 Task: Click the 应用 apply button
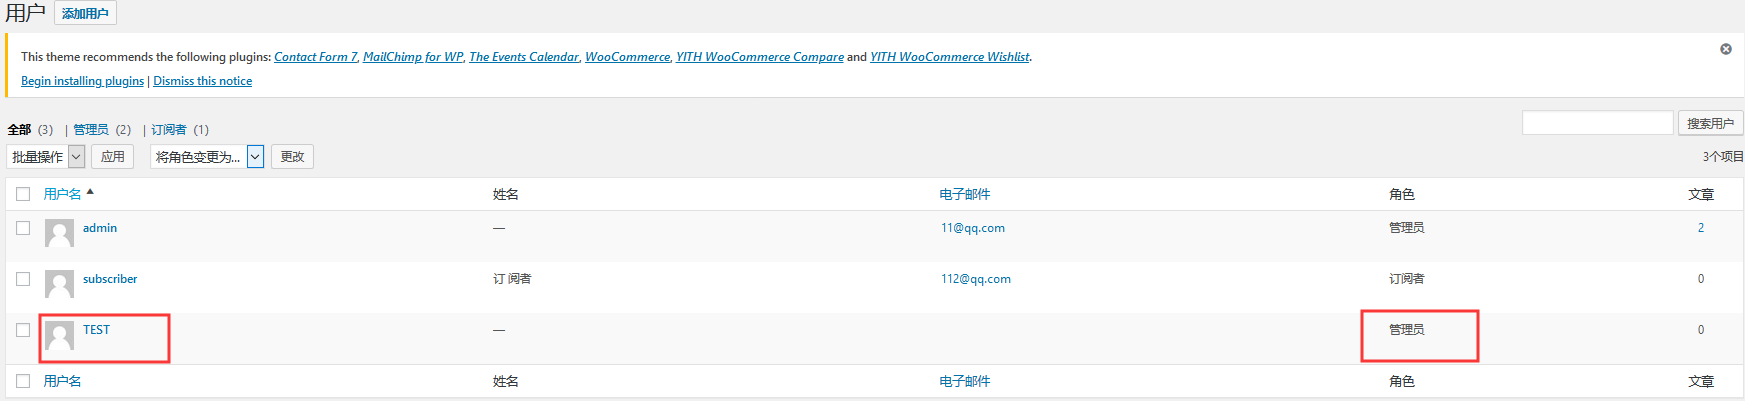[x=113, y=157]
